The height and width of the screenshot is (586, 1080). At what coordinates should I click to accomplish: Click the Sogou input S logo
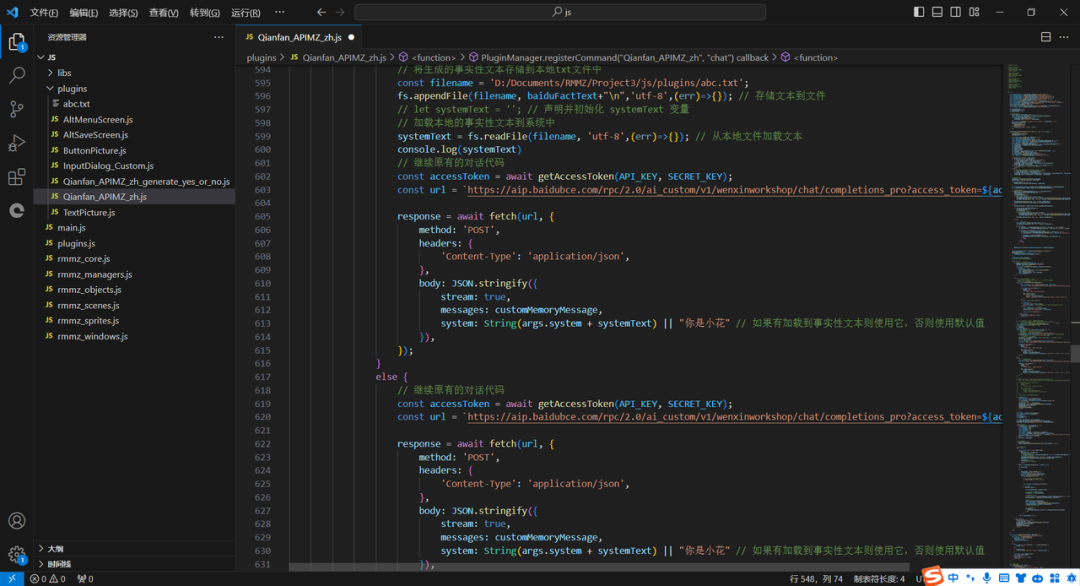pyautogui.click(x=932, y=576)
